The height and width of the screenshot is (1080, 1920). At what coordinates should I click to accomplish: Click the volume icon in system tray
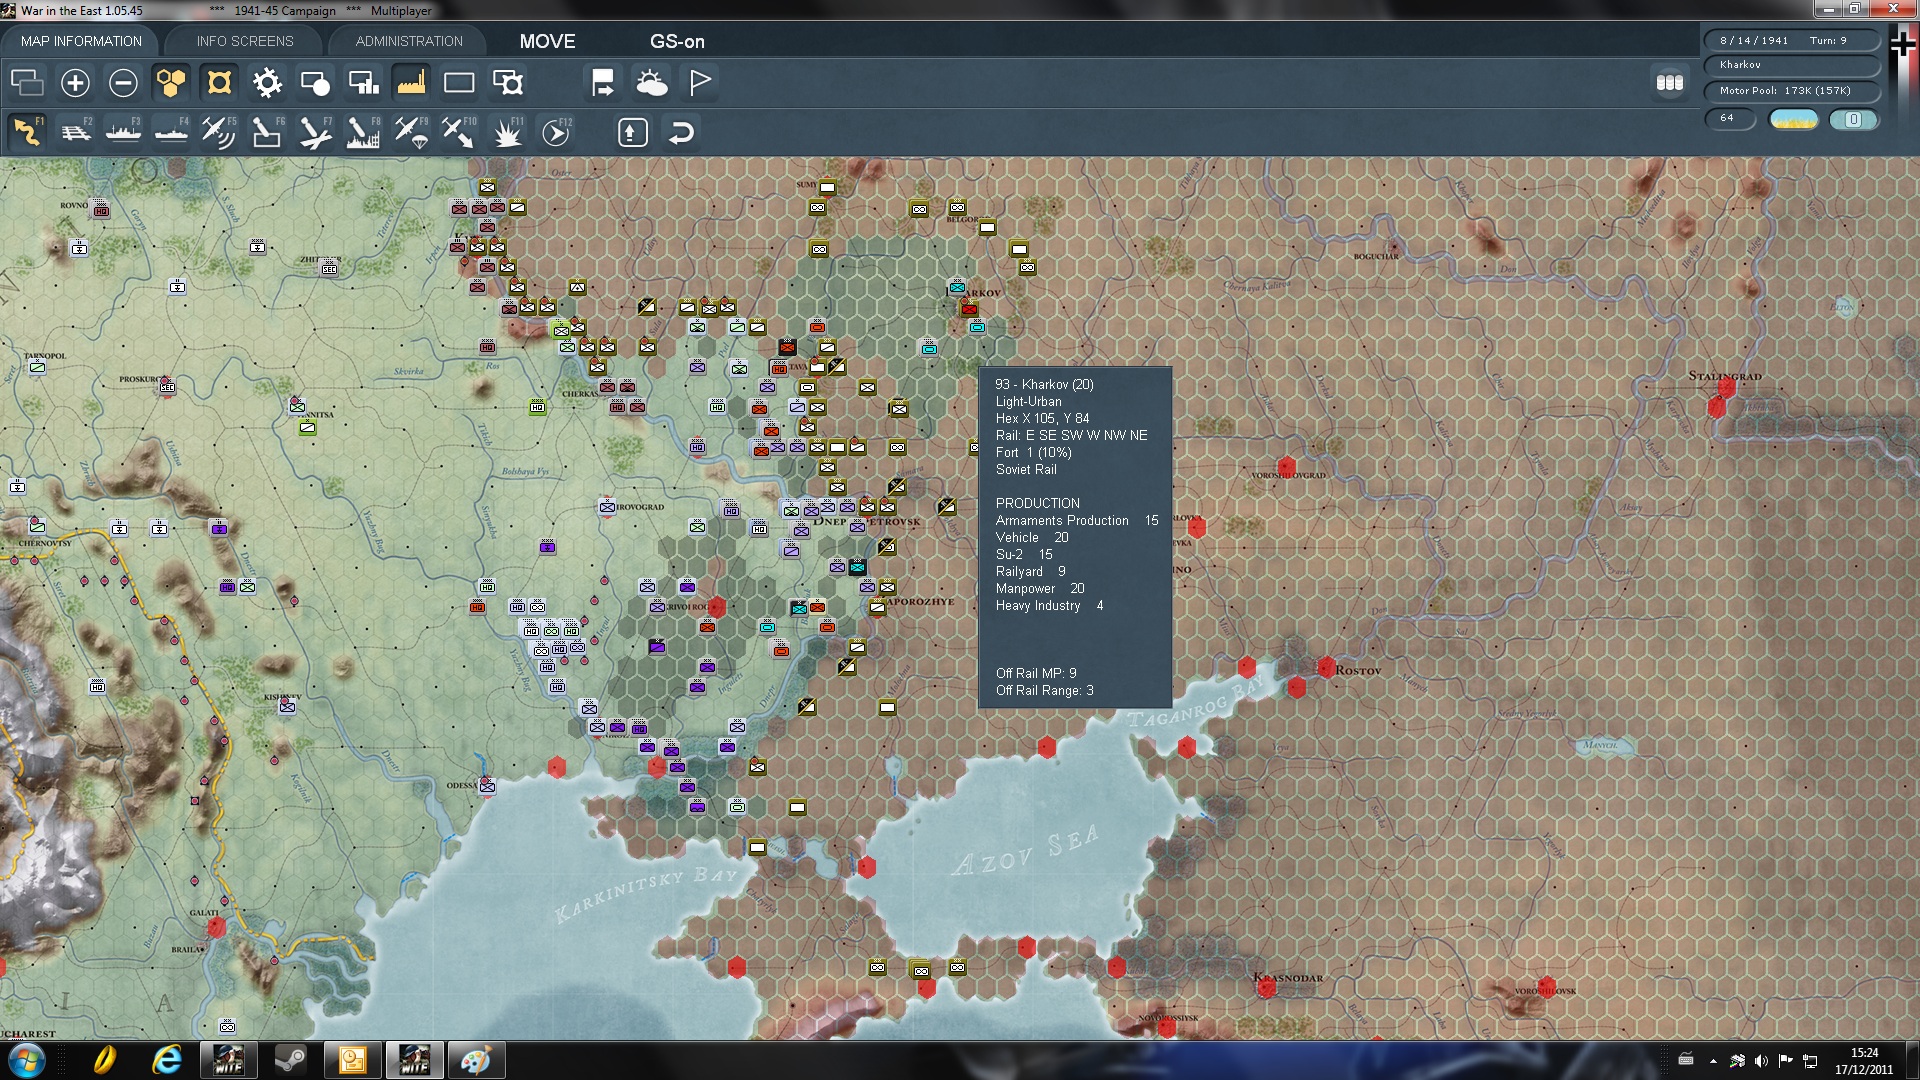pos(1761,1061)
